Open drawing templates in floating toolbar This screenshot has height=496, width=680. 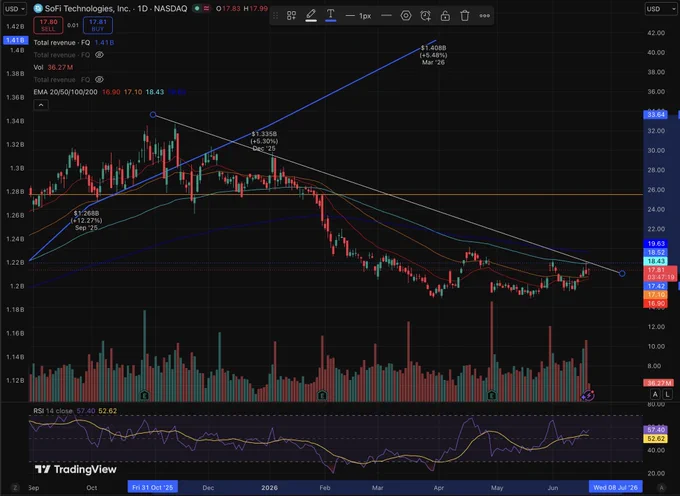pyautogui.click(x=291, y=16)
